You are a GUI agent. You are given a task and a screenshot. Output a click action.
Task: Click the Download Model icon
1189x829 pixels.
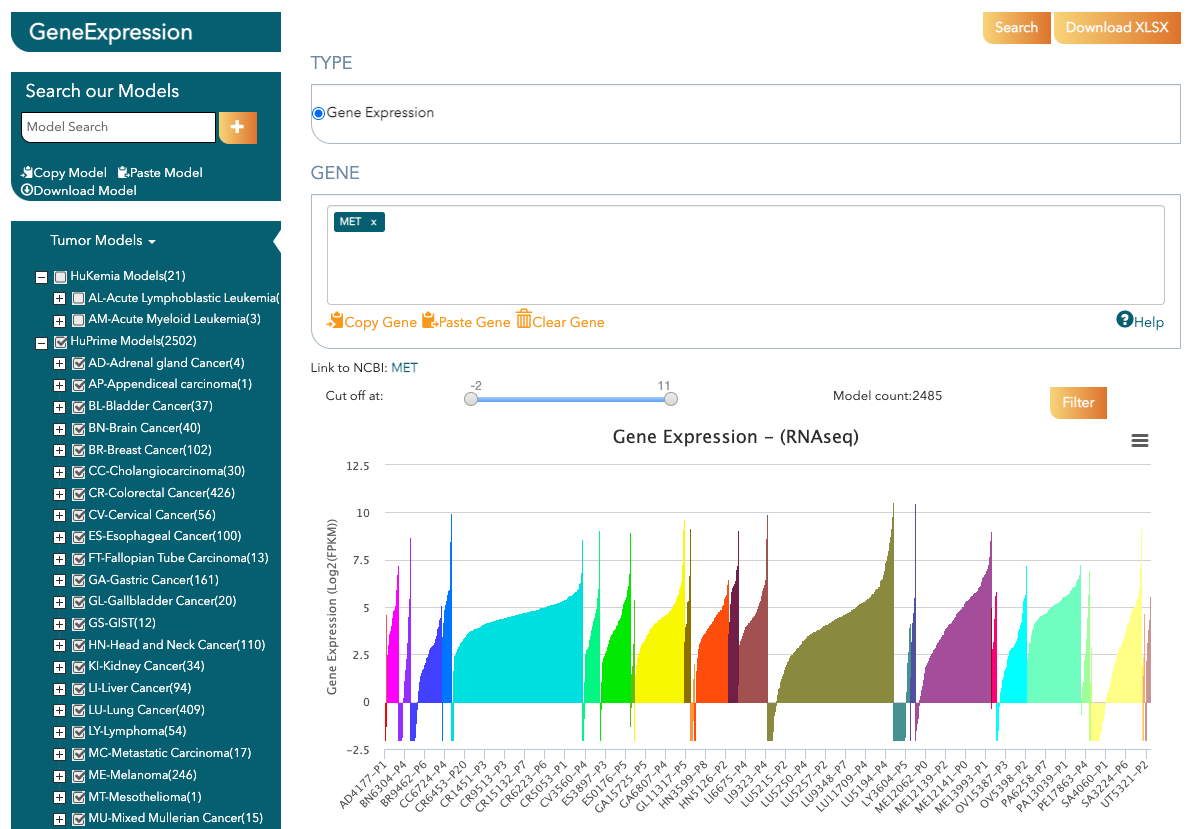27,190
